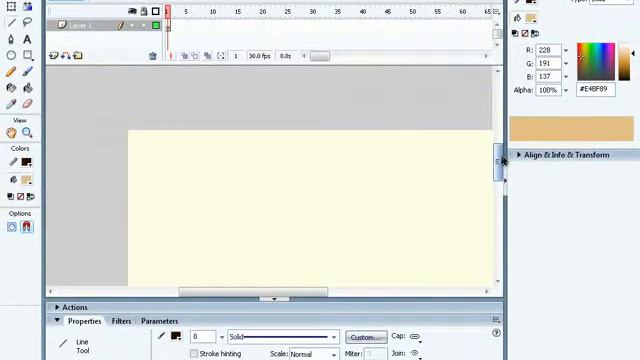Expand the Actions panel
Viewport: 640px width, 360px height.
tap(57, 307)
